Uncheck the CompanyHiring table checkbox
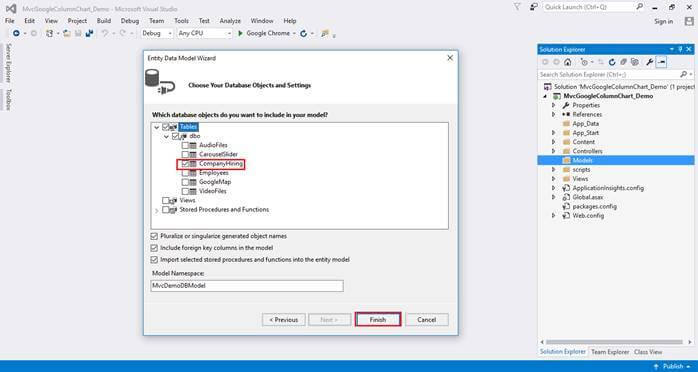The height and width of the screenshot is (372, 698). pos(185,164)
